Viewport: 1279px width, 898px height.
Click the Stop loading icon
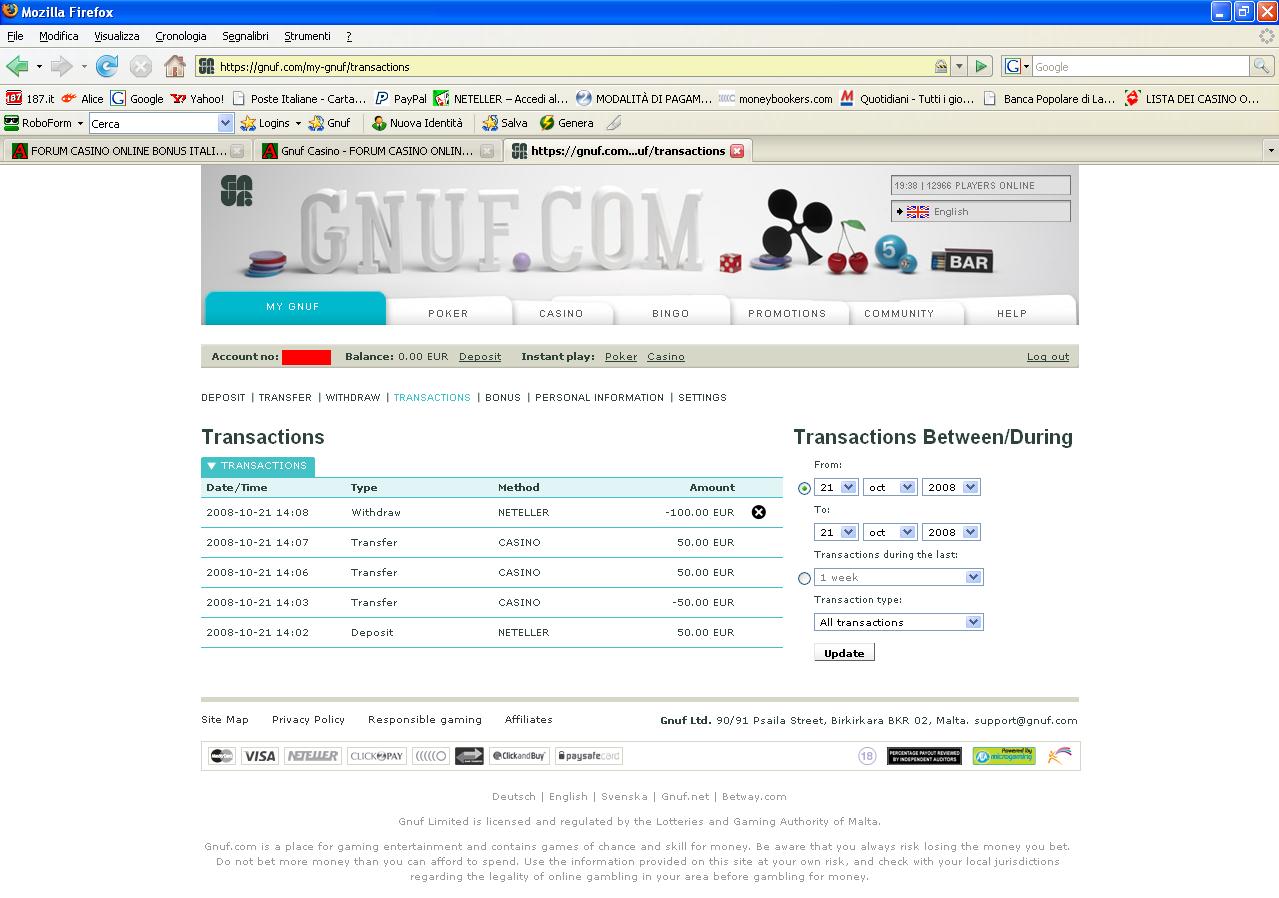pyautogui.click(x=141, y=67)
